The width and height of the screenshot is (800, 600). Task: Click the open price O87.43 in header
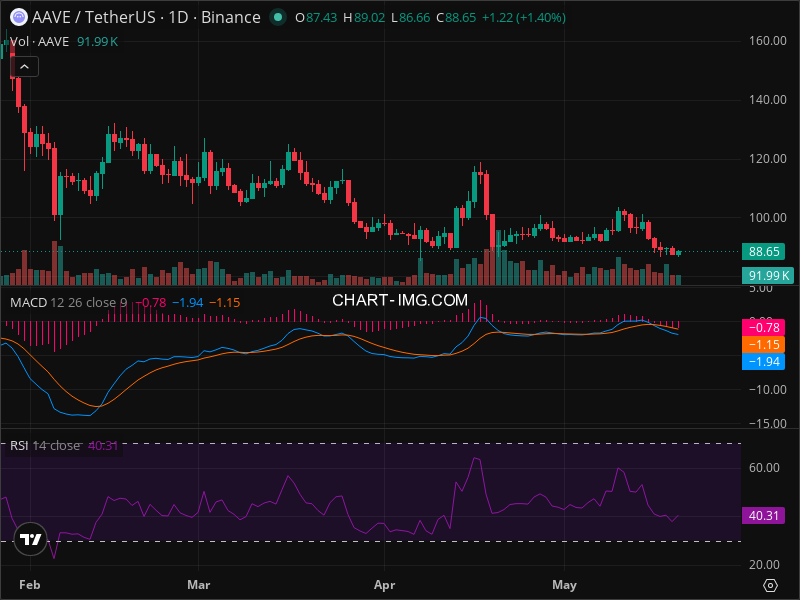coord(316,18)
